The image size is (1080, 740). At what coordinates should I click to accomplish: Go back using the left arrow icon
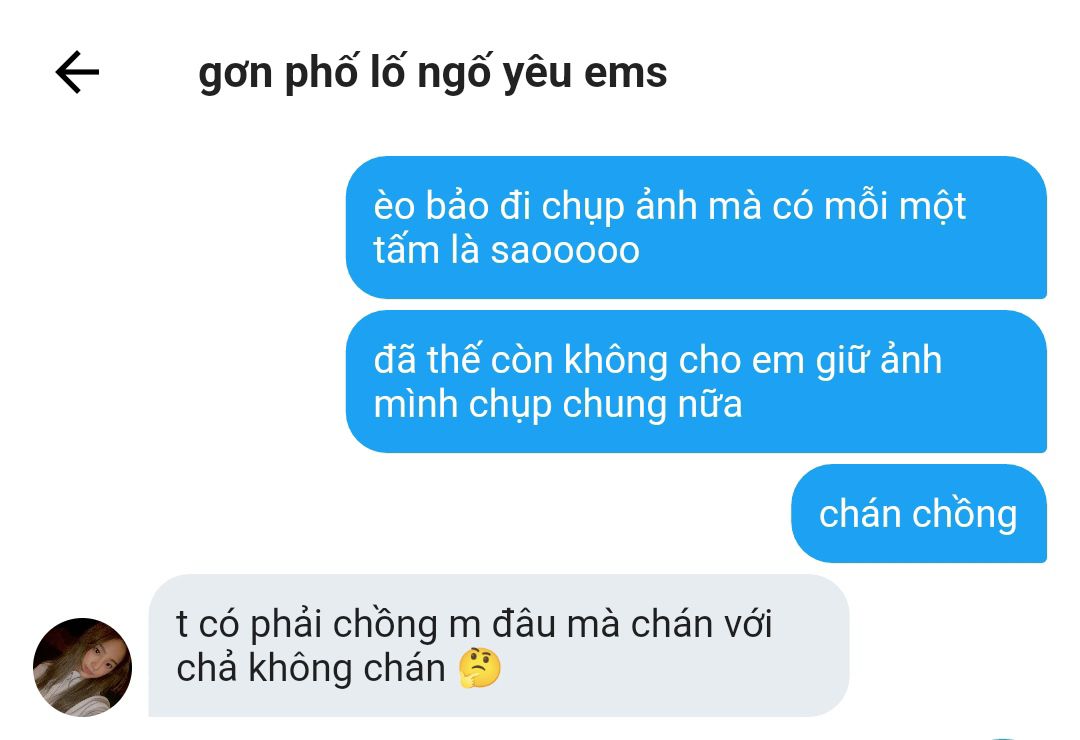point(77,72)
